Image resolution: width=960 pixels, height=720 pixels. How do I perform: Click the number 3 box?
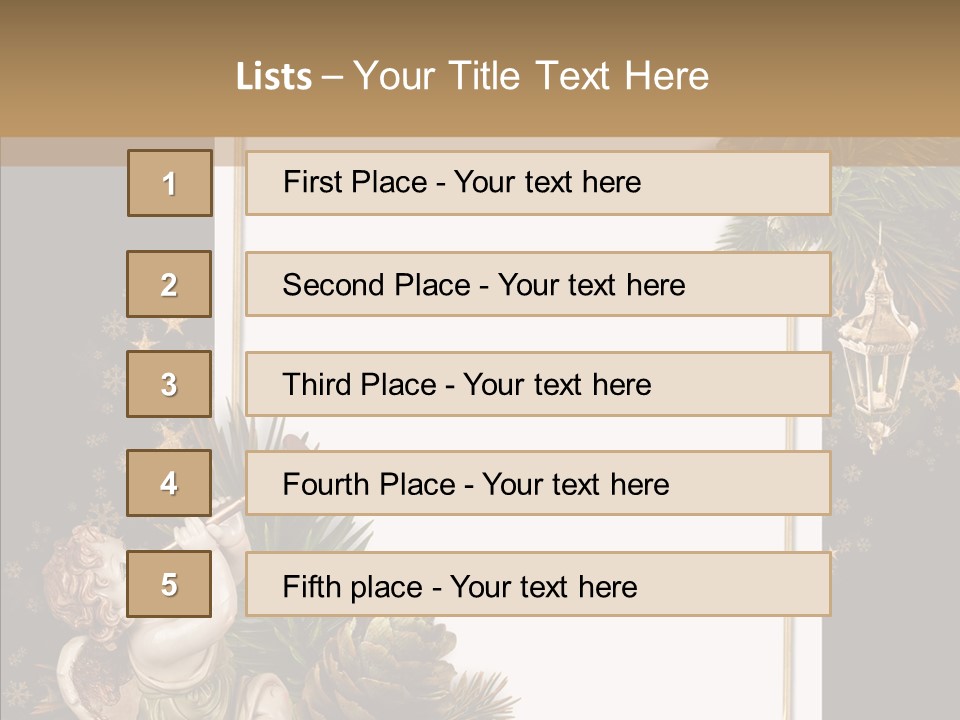pyautogui.click(x=169, y=384)
